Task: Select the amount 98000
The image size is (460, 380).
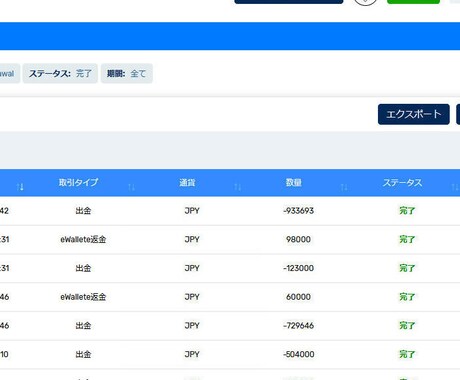Action: point(298,239)
